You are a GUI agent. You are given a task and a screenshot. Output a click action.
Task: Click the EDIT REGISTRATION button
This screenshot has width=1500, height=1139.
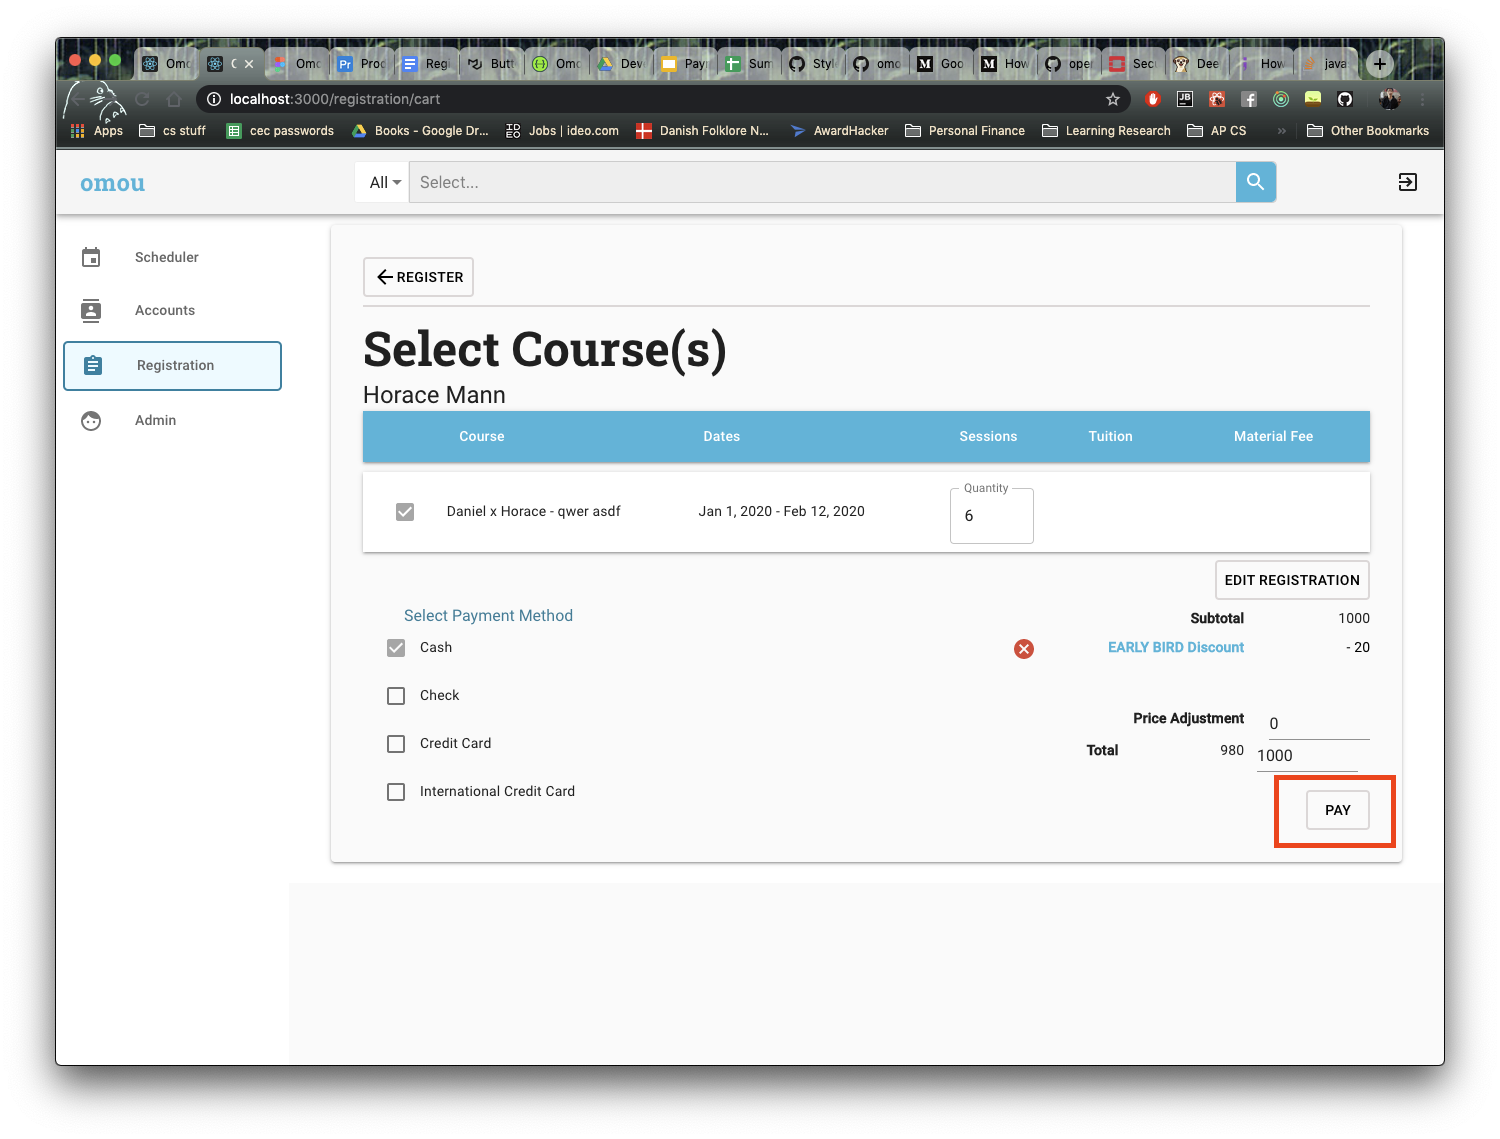pyautogui.click(x=1292, y=580)
